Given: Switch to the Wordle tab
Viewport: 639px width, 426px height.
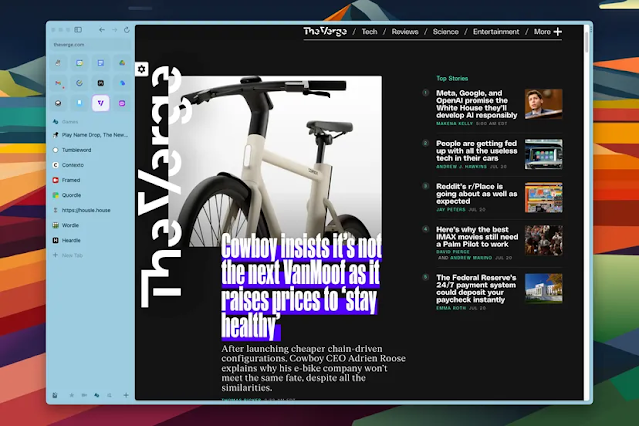Looking at the screenshot, I should (90, 225).
